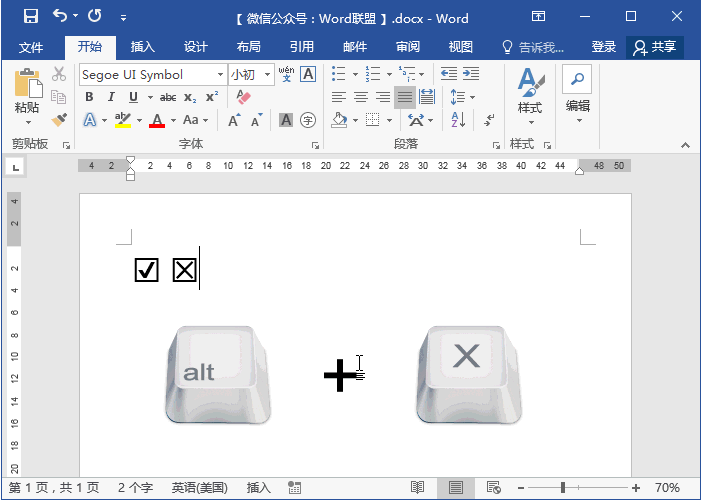The image size is (702, 501).
Task: Open the 编辑 editing menu button
Action: 578,96
